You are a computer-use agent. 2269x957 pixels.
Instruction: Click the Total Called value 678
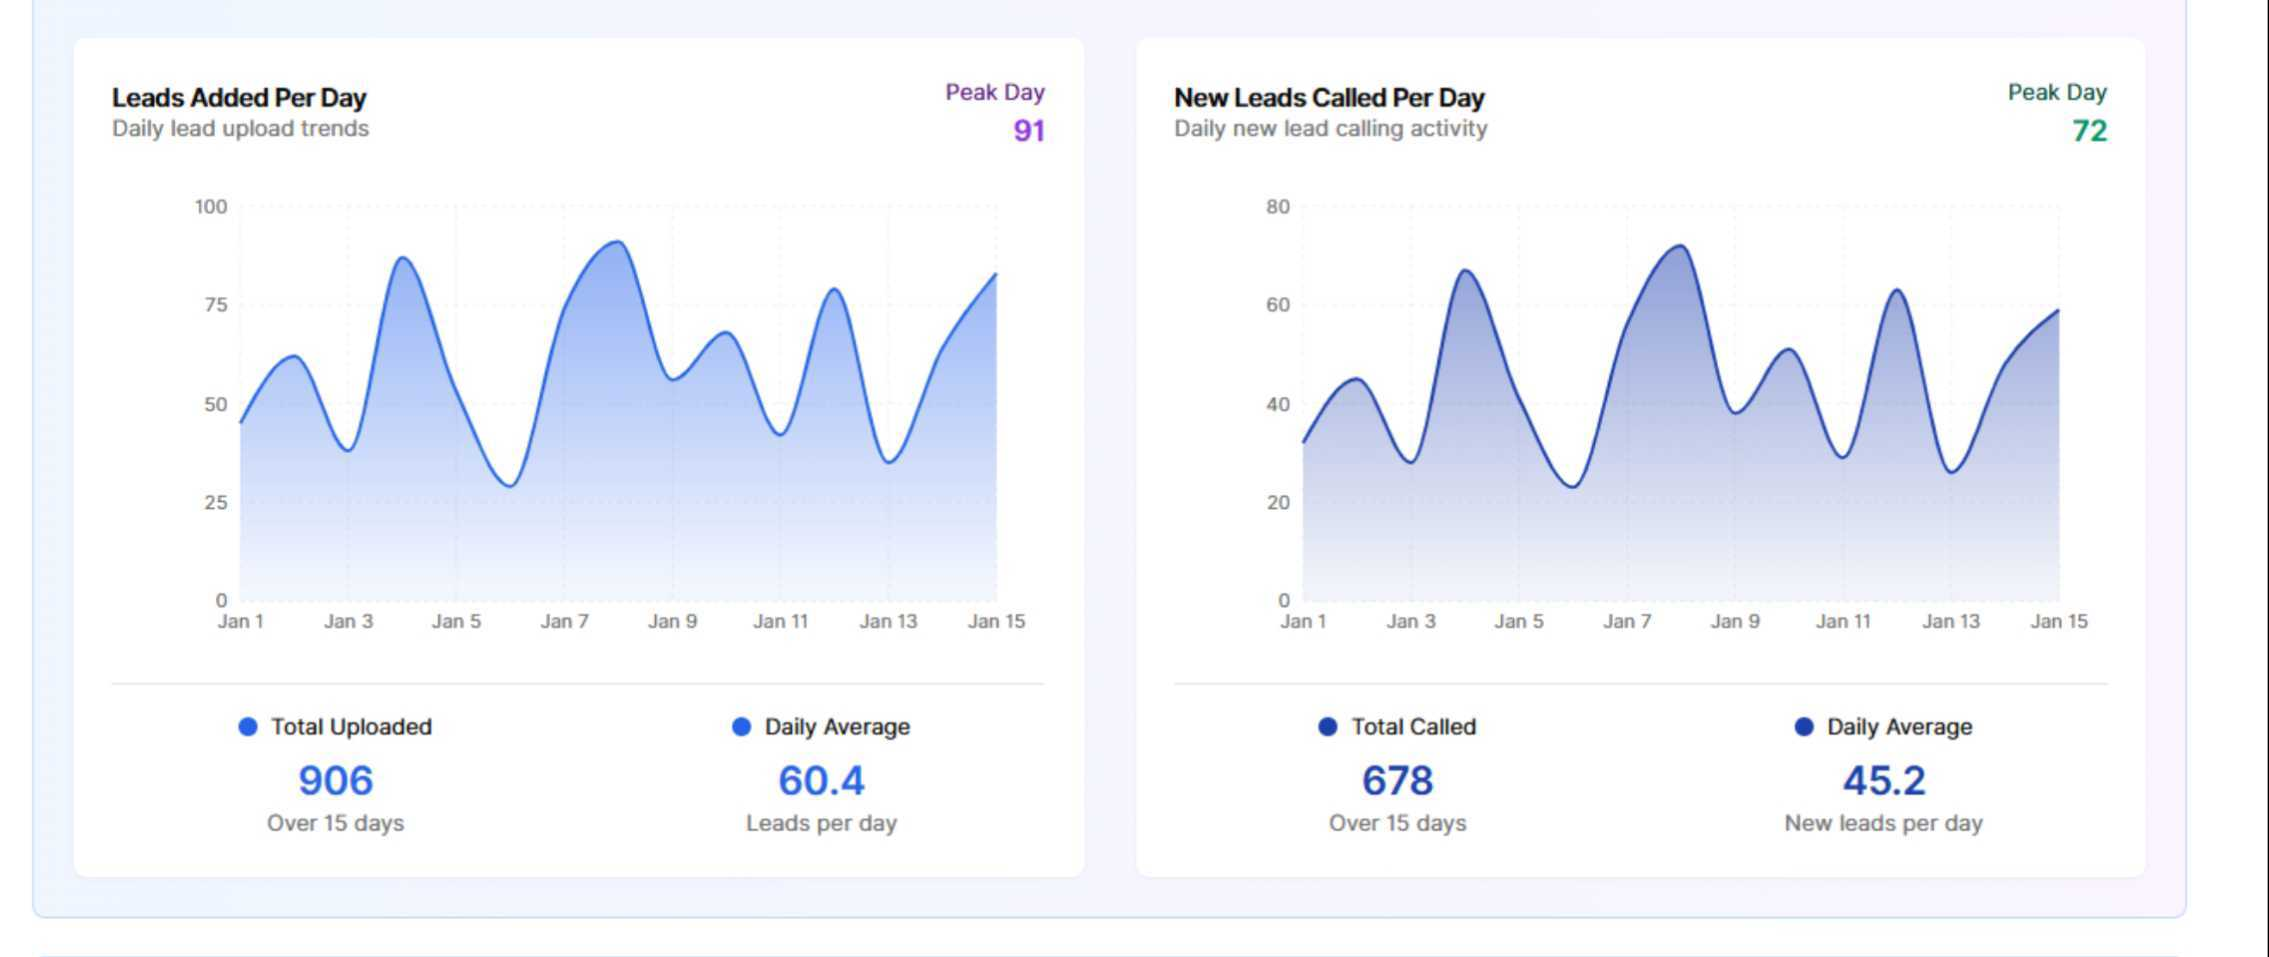(1397, 781)
